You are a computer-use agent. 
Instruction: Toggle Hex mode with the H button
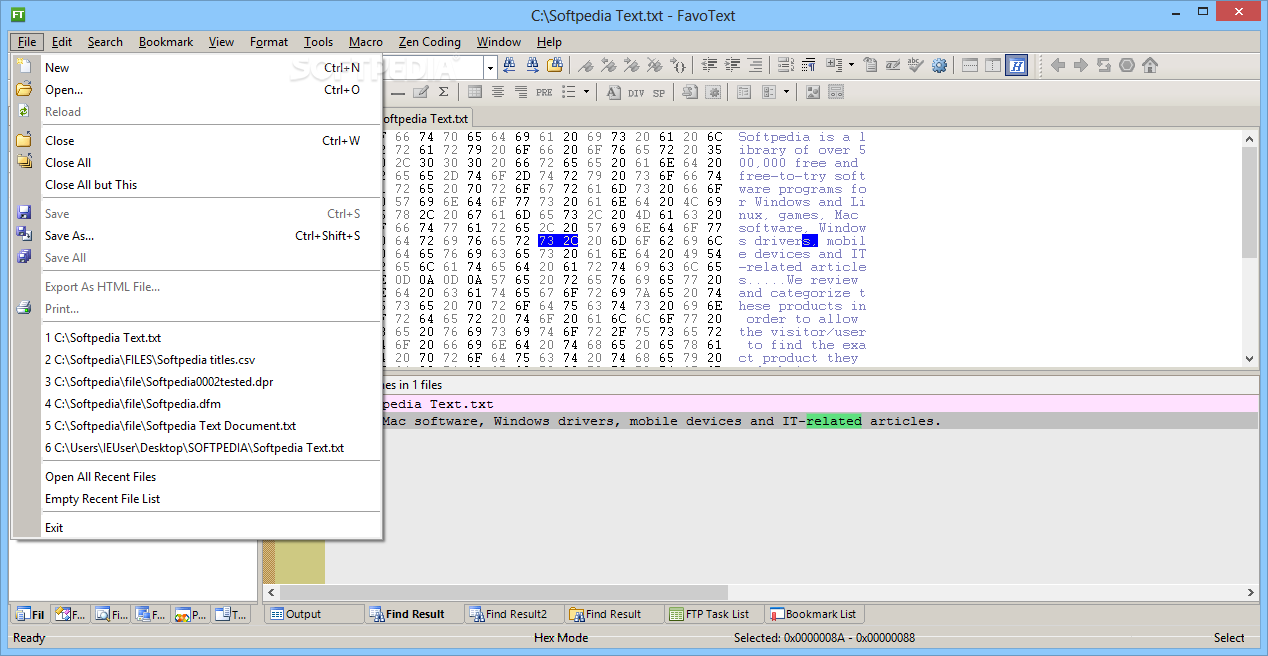pyautogui.click(x=1016, y=65)
